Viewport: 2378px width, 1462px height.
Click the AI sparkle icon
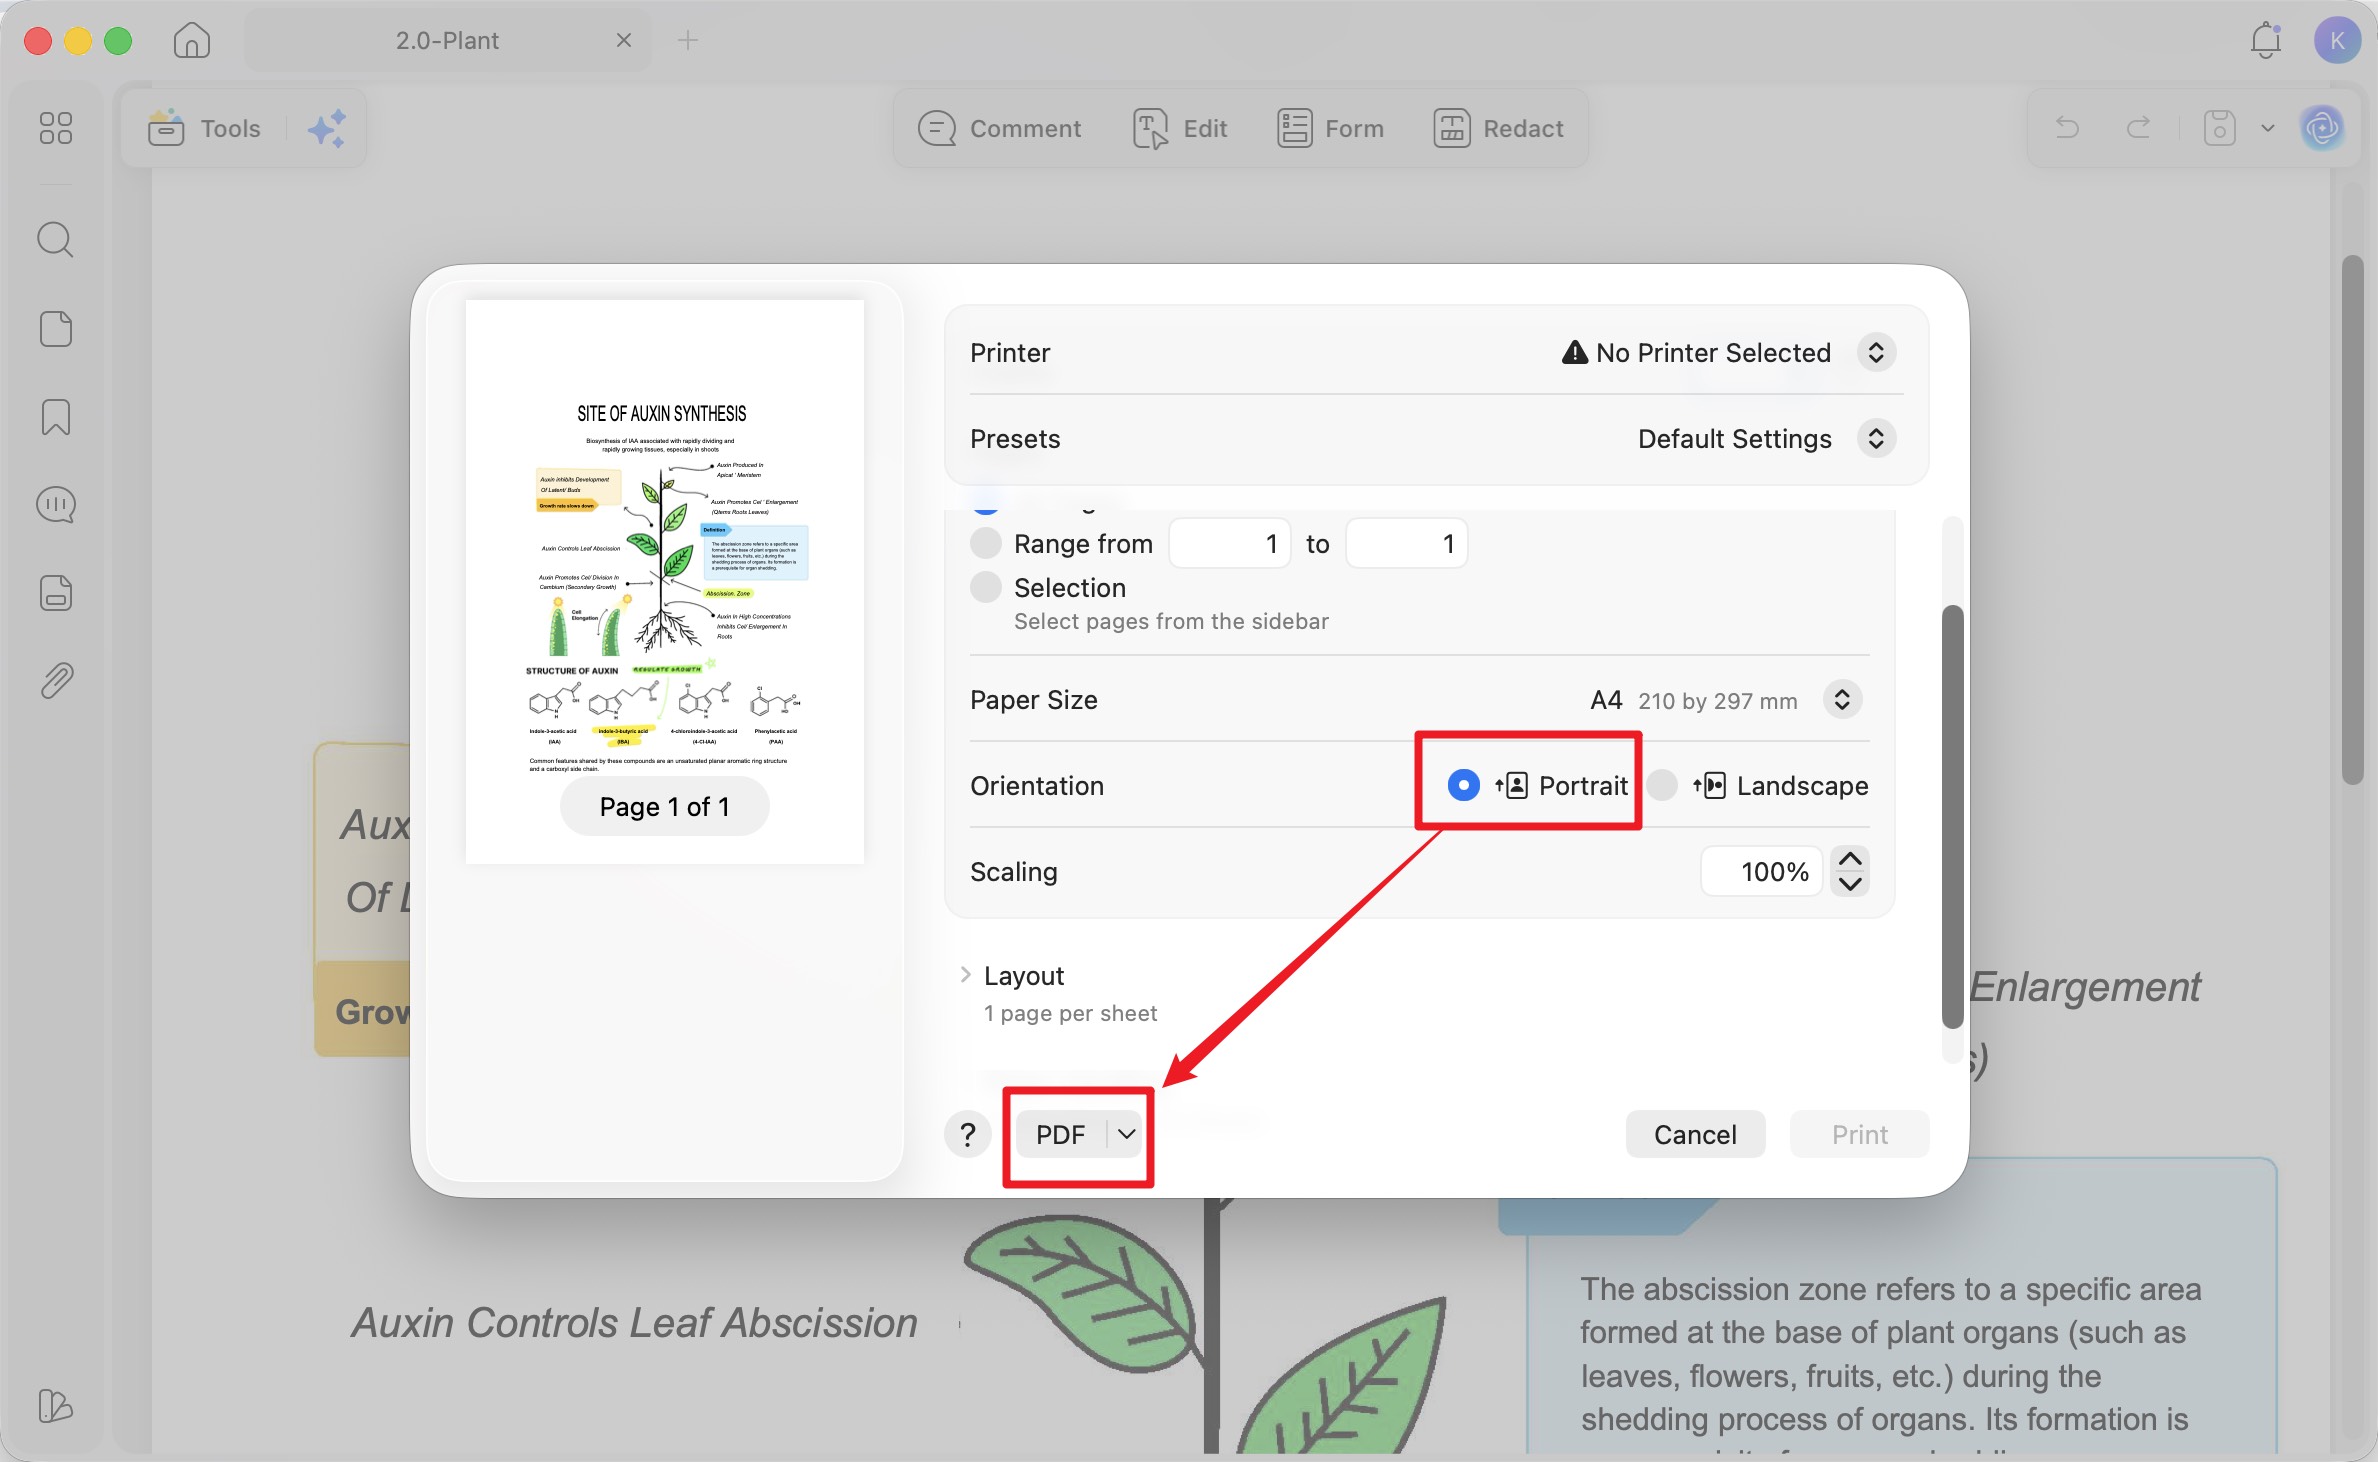(327, 128)
